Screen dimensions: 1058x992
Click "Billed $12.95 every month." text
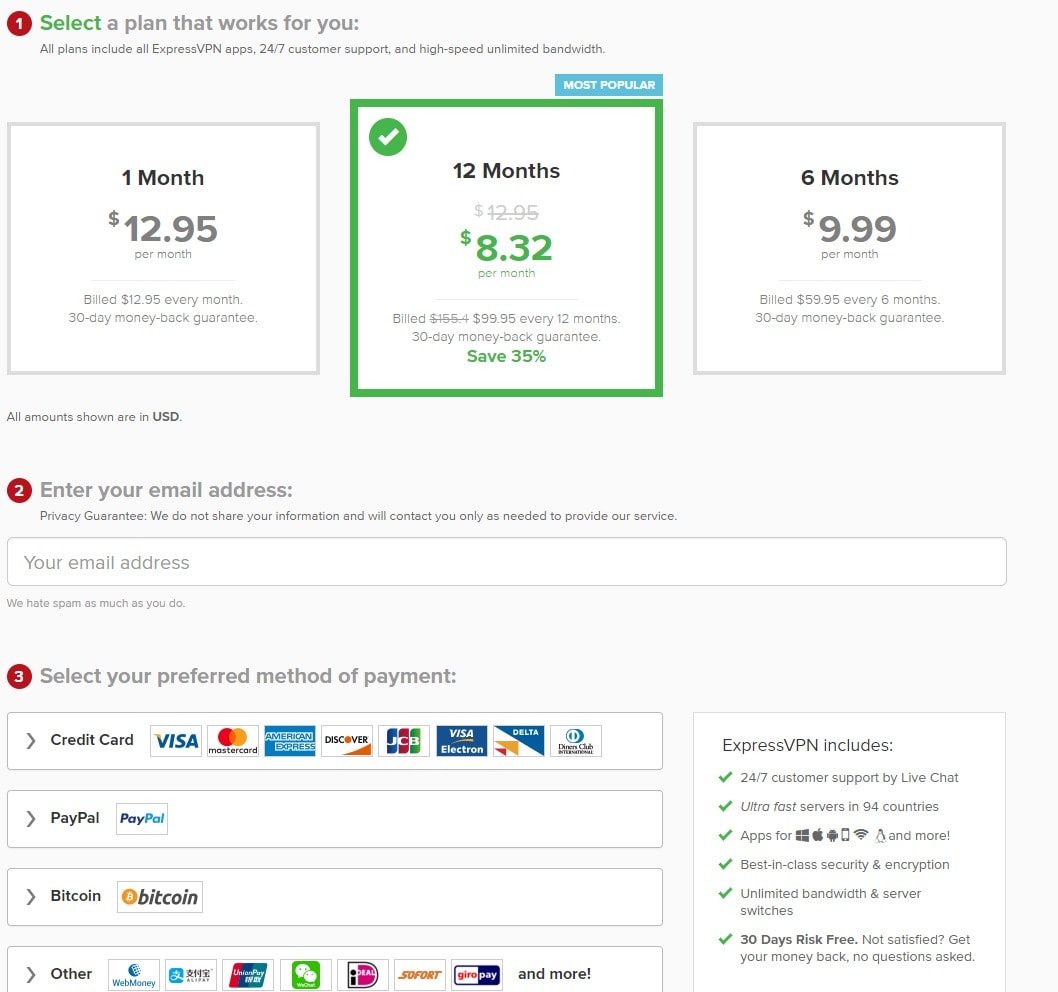tap(163, 300)
